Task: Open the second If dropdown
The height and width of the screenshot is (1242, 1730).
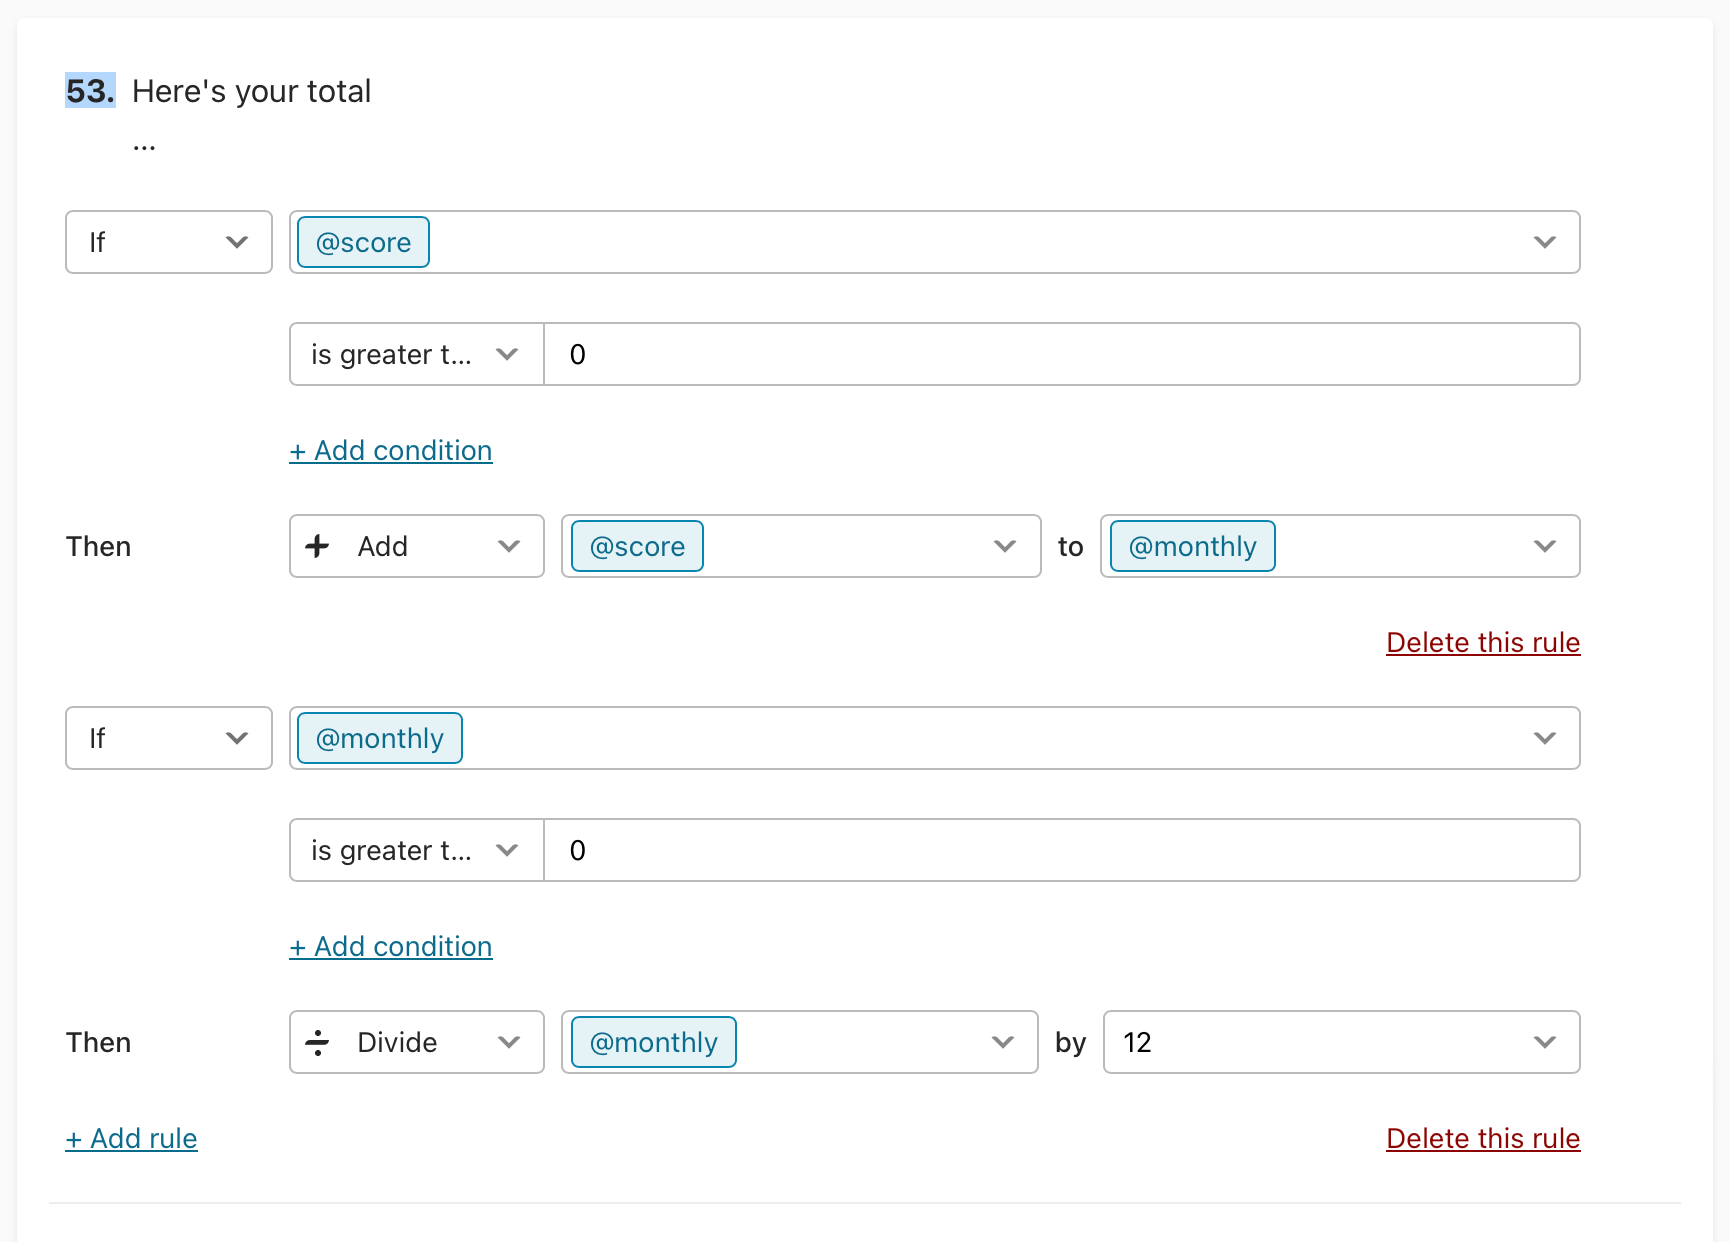Action: (169, 738)
